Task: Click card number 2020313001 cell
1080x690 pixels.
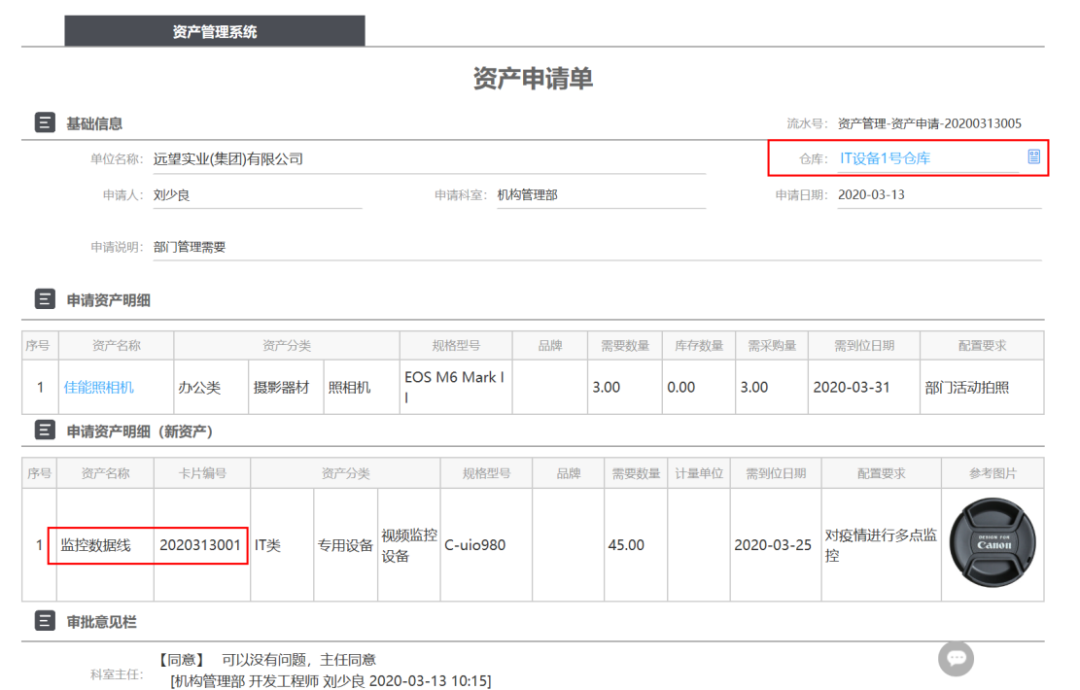Action: point(200,546)
